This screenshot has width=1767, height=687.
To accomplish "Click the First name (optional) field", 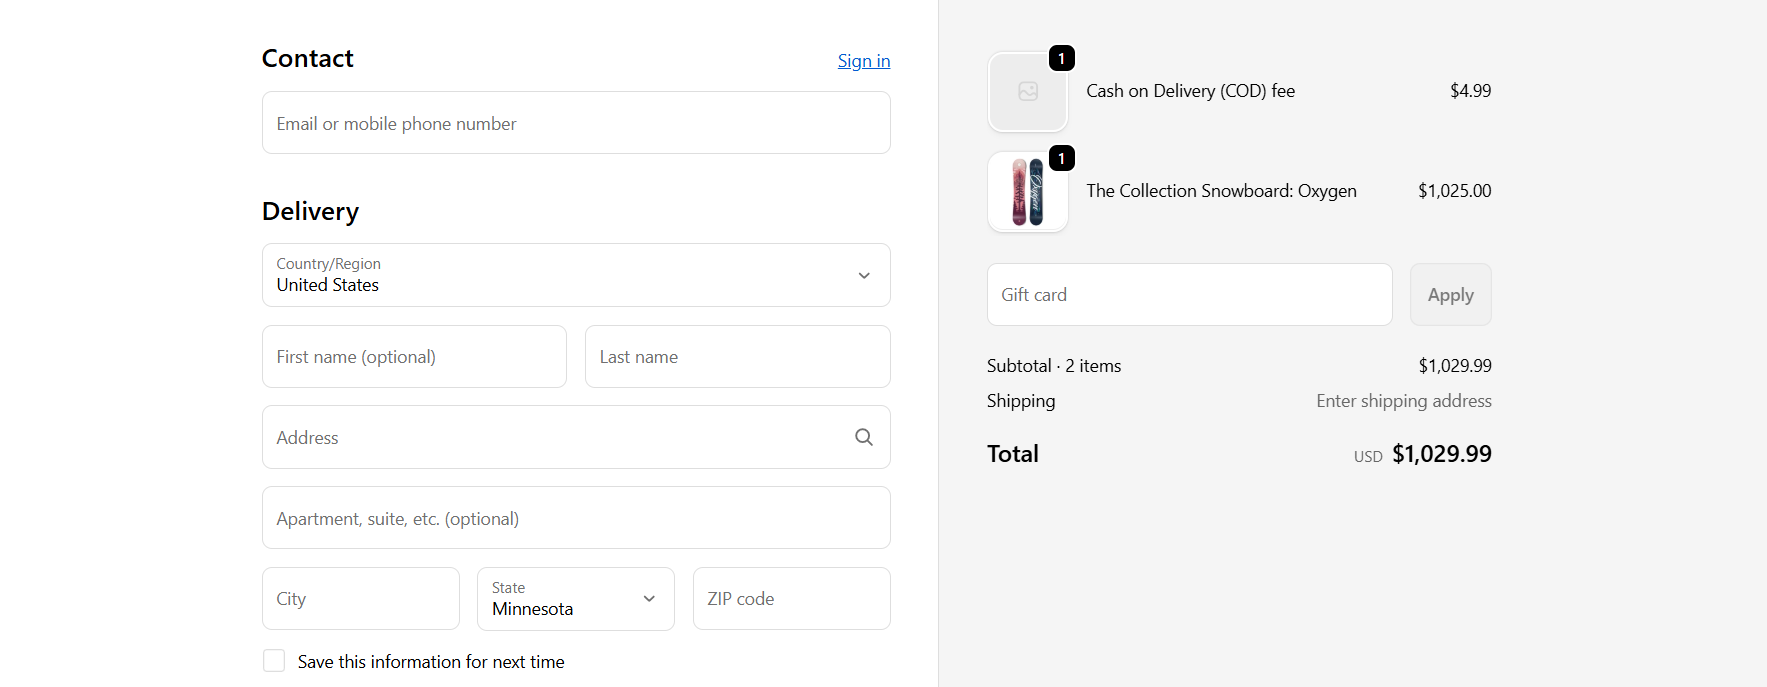I will pyautogui.click(x=413, y=356).
